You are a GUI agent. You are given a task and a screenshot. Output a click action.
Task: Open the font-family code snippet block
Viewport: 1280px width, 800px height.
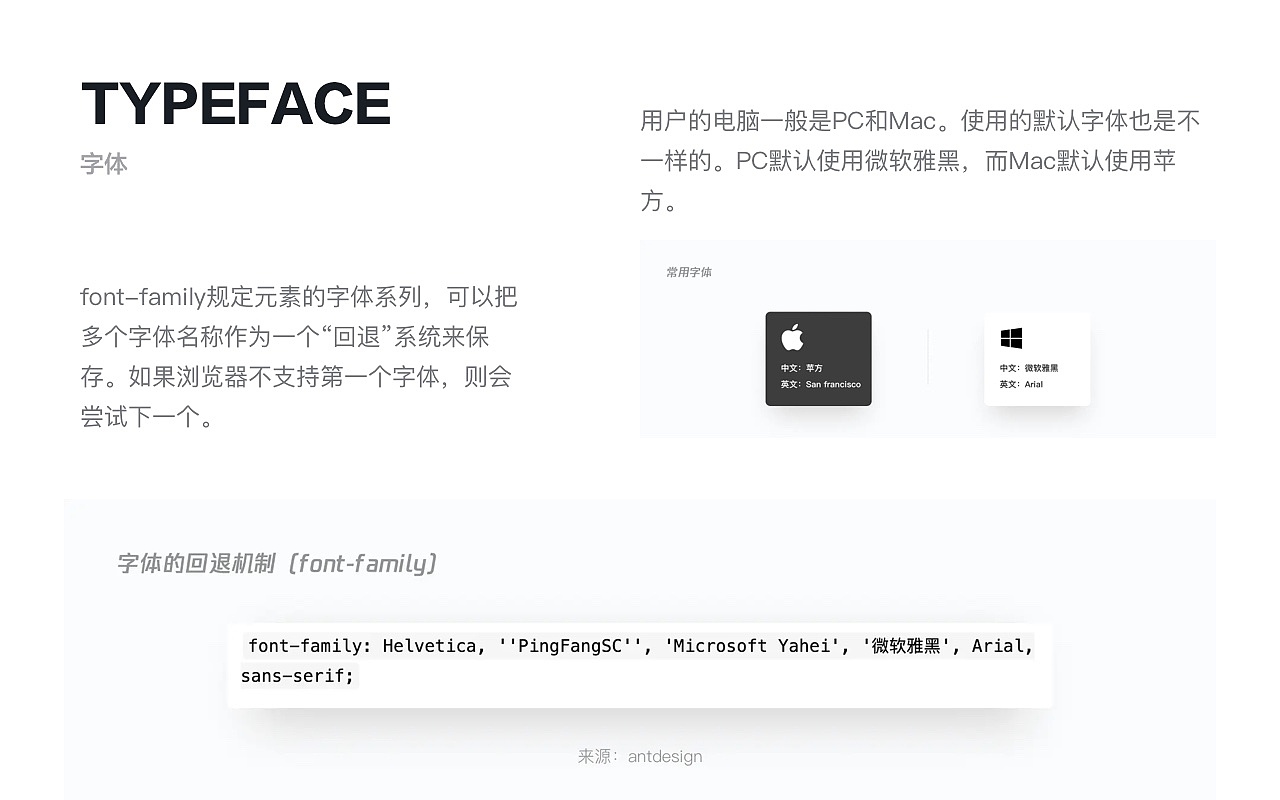640,661
